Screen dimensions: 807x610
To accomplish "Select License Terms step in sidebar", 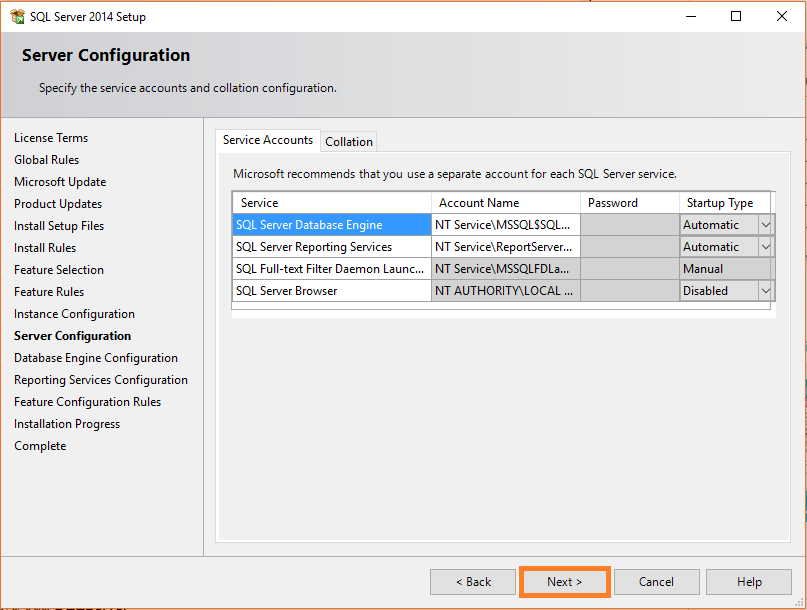I will 51,138.
